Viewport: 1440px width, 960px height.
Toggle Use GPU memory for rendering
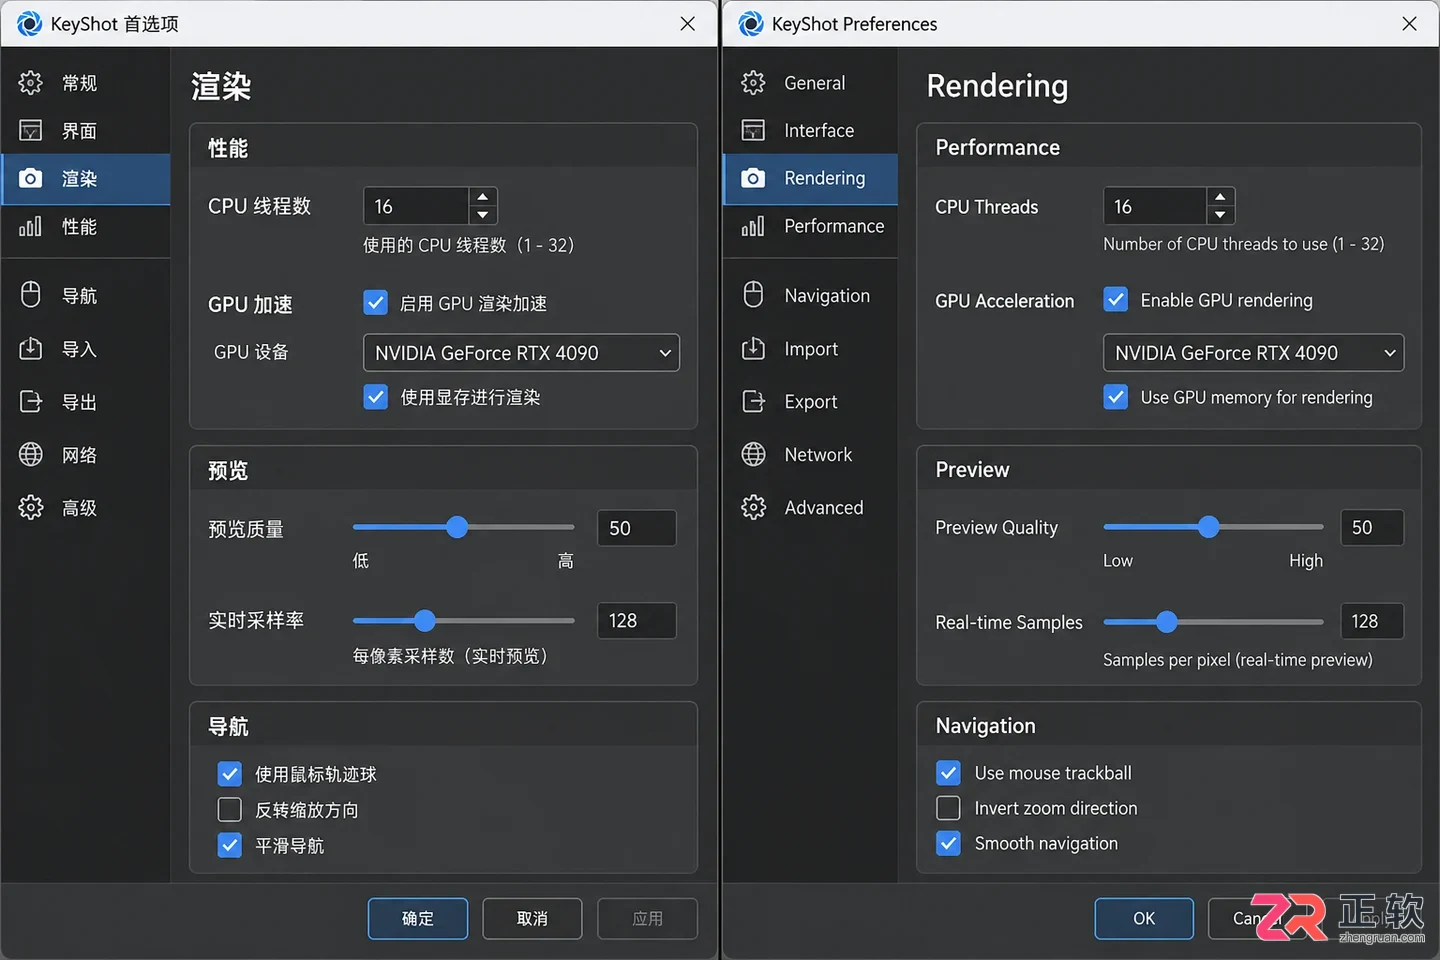click(x=1116, y=397)
